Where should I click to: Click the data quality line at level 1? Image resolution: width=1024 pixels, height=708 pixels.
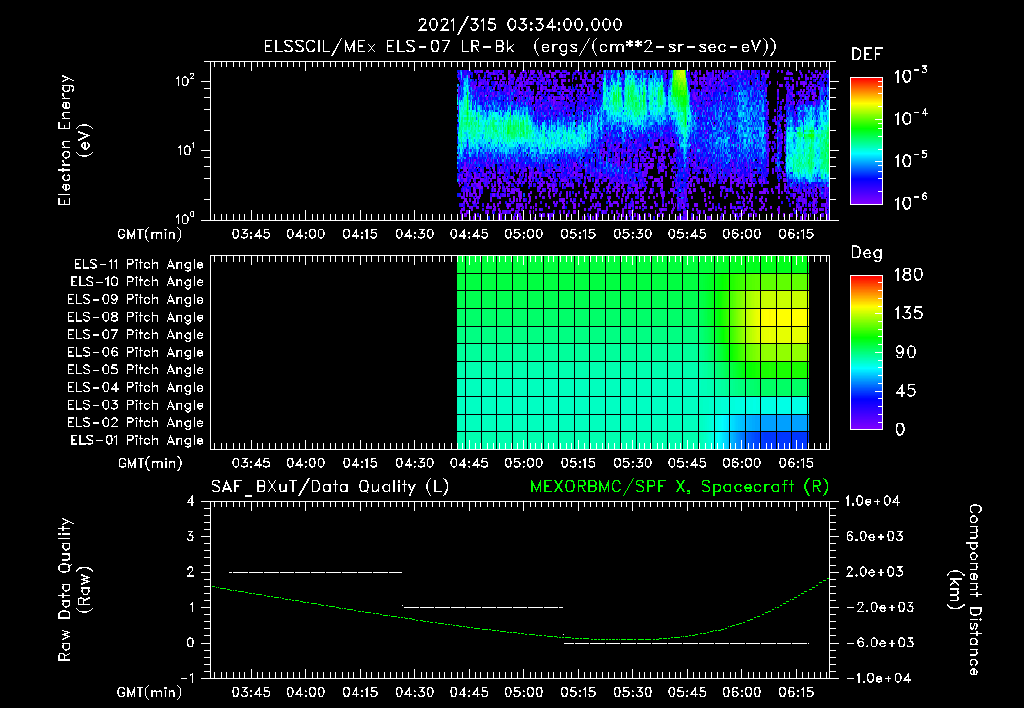[x=483, y=607]
